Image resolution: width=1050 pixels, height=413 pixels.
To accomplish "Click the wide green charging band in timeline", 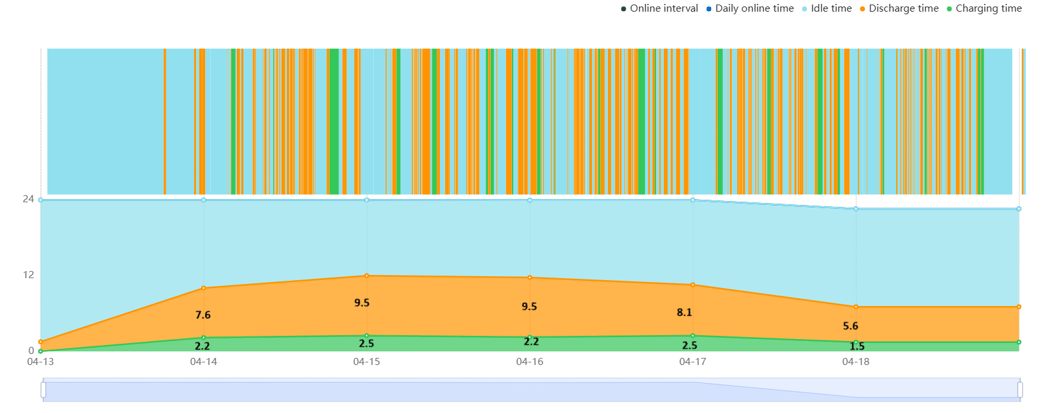I will 333,121.
